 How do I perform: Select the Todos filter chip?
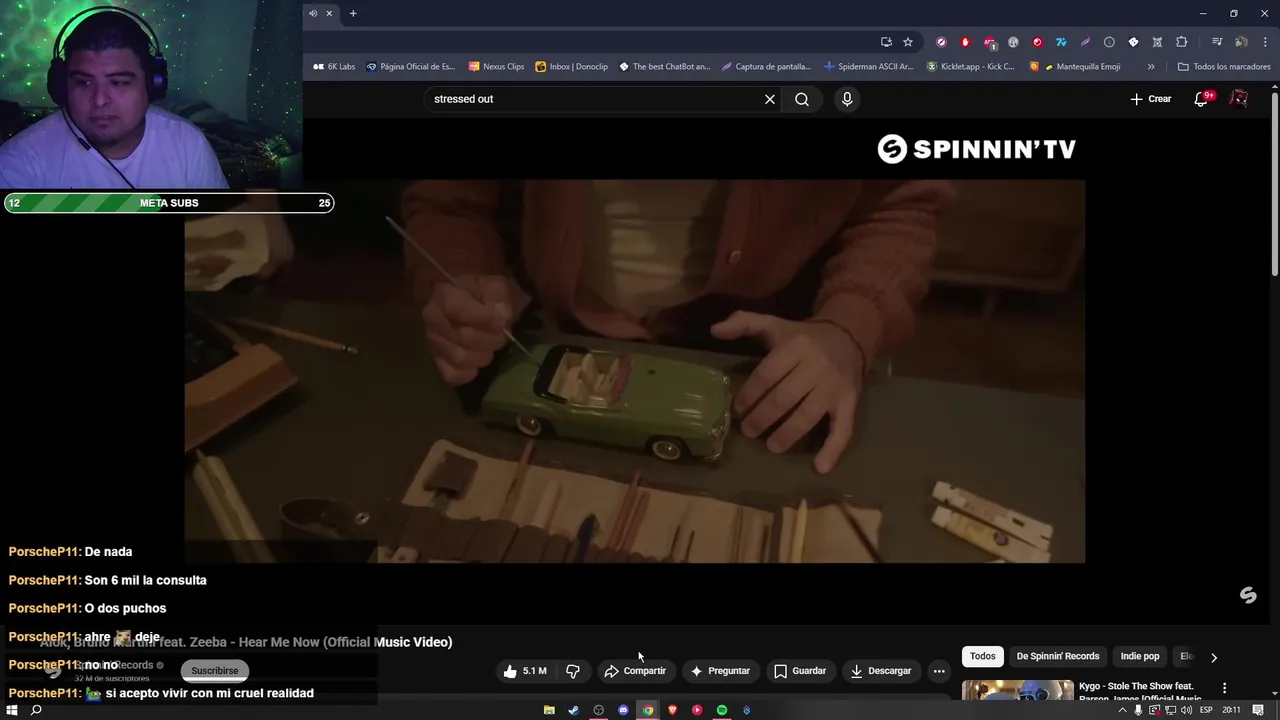coord(983,656)
